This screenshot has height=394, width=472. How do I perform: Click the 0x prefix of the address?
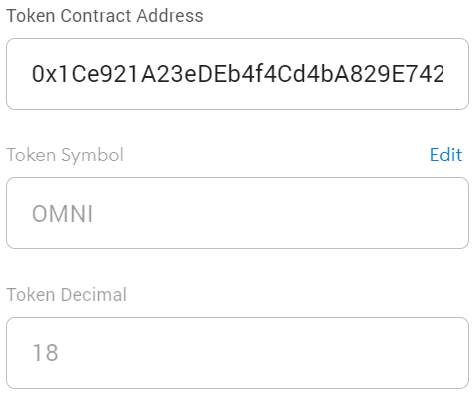coord(44,74)
